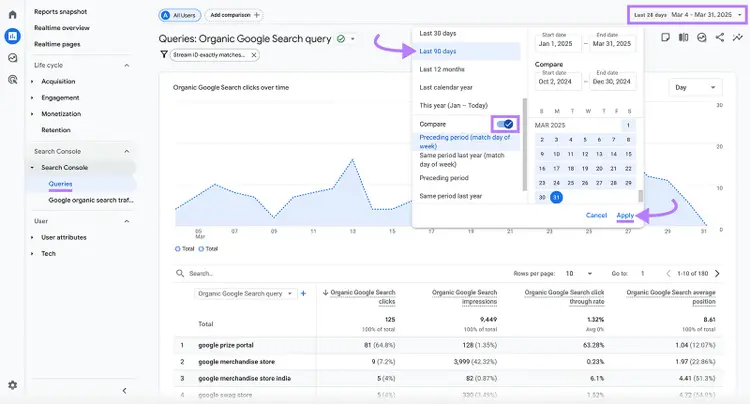Click the customize report icon

665,37
